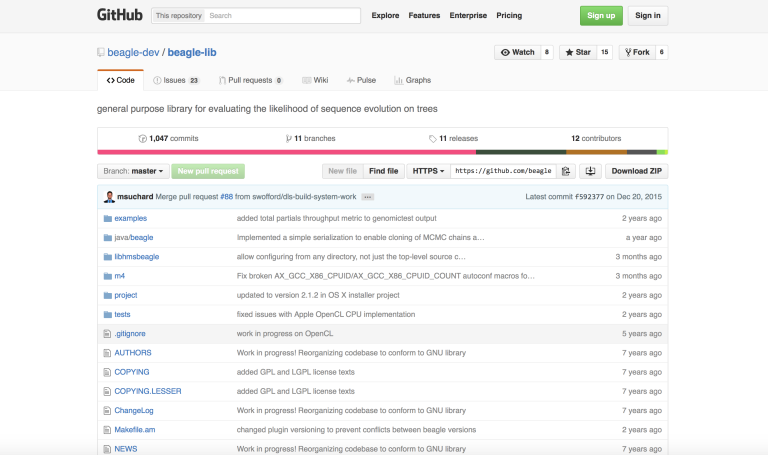The image size is (768, 455).
Task: Open the NEWS file link
Action: click(x=126, y=449)
